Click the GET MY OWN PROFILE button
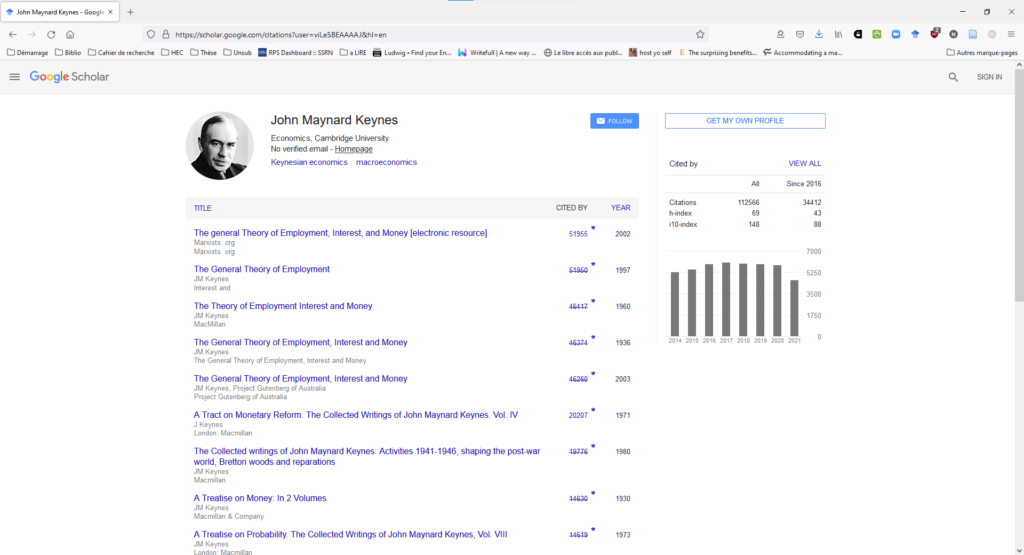This screenshot has height=555, width=1024. tap(745, 121)
